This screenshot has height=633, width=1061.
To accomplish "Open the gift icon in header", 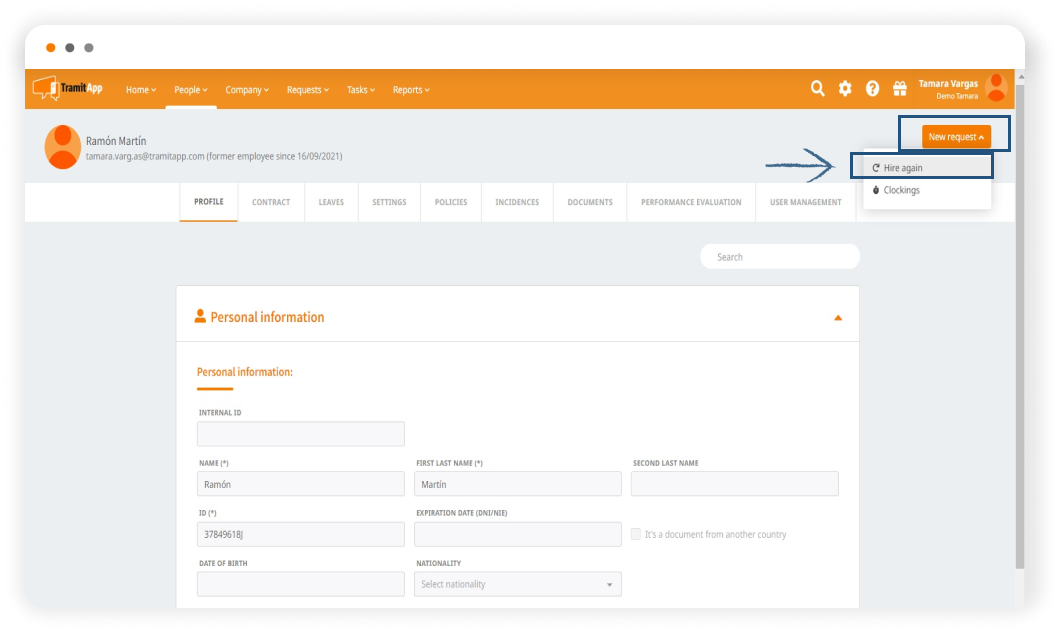I will point(899,89).
